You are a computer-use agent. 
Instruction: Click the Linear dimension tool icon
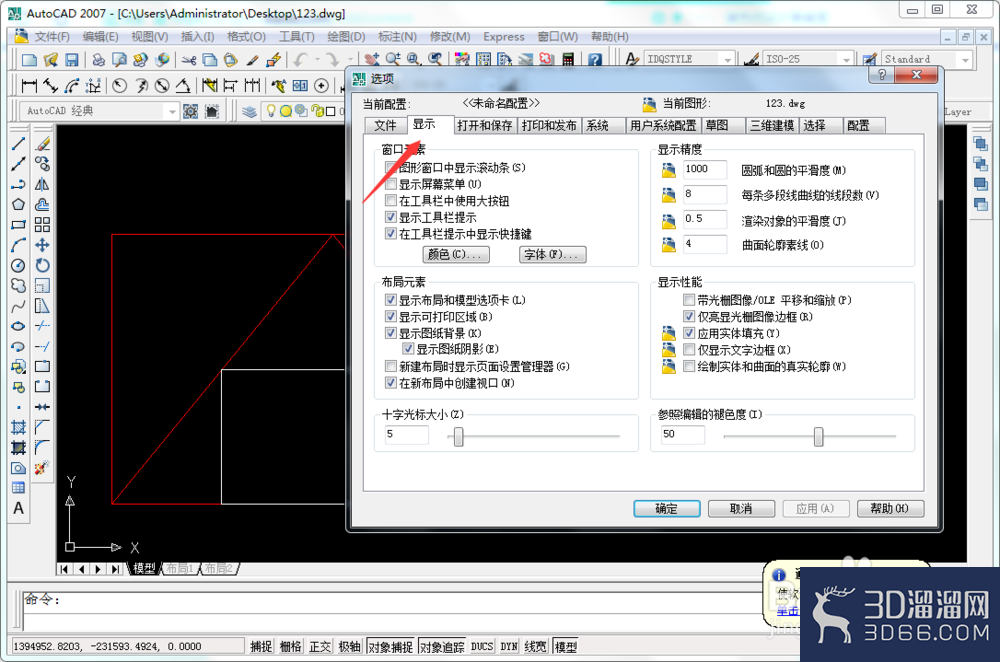(x=29, y=85)
